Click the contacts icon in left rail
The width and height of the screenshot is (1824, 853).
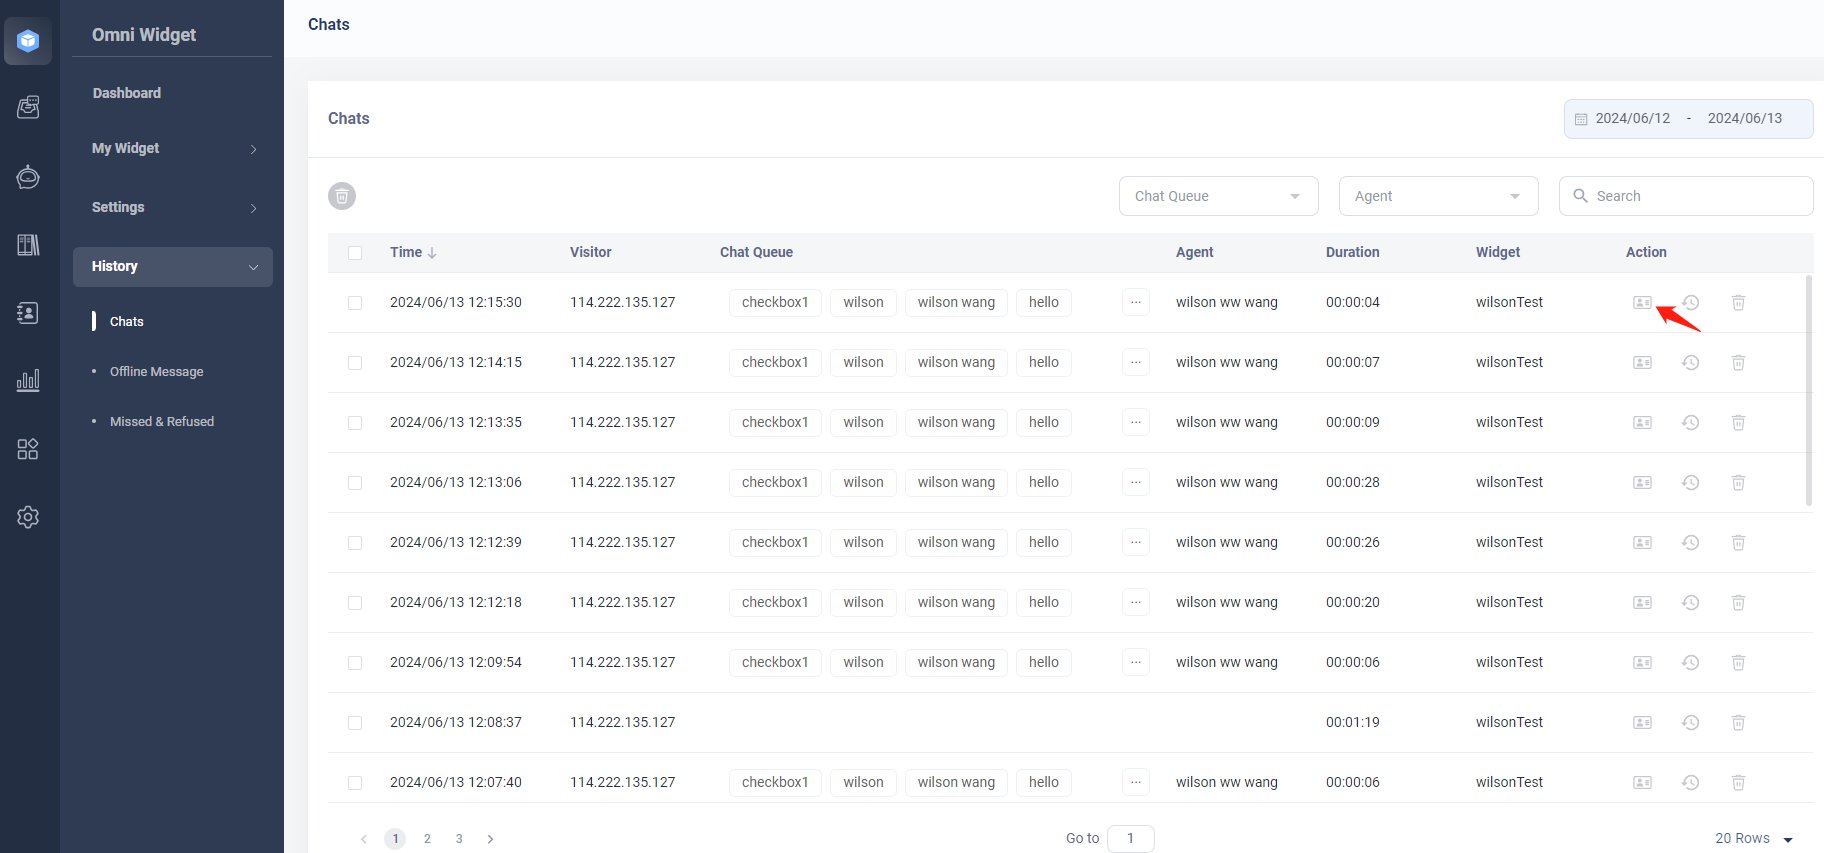(x=28, y=313)
